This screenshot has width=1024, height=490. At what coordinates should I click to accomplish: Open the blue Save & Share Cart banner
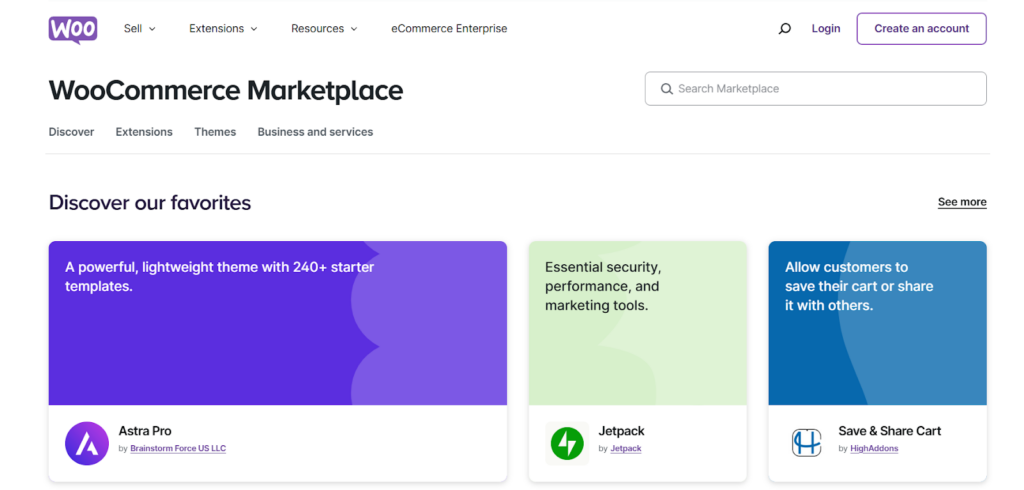(x=877, y=323)
